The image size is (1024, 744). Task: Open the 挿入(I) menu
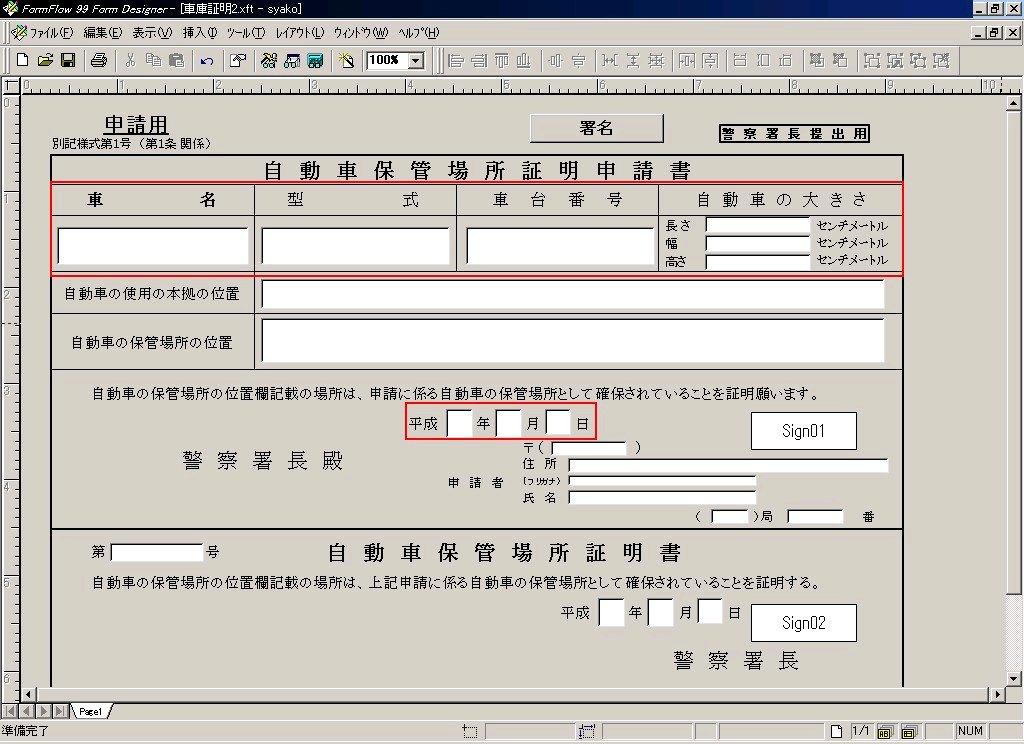(x=200, y=33)
